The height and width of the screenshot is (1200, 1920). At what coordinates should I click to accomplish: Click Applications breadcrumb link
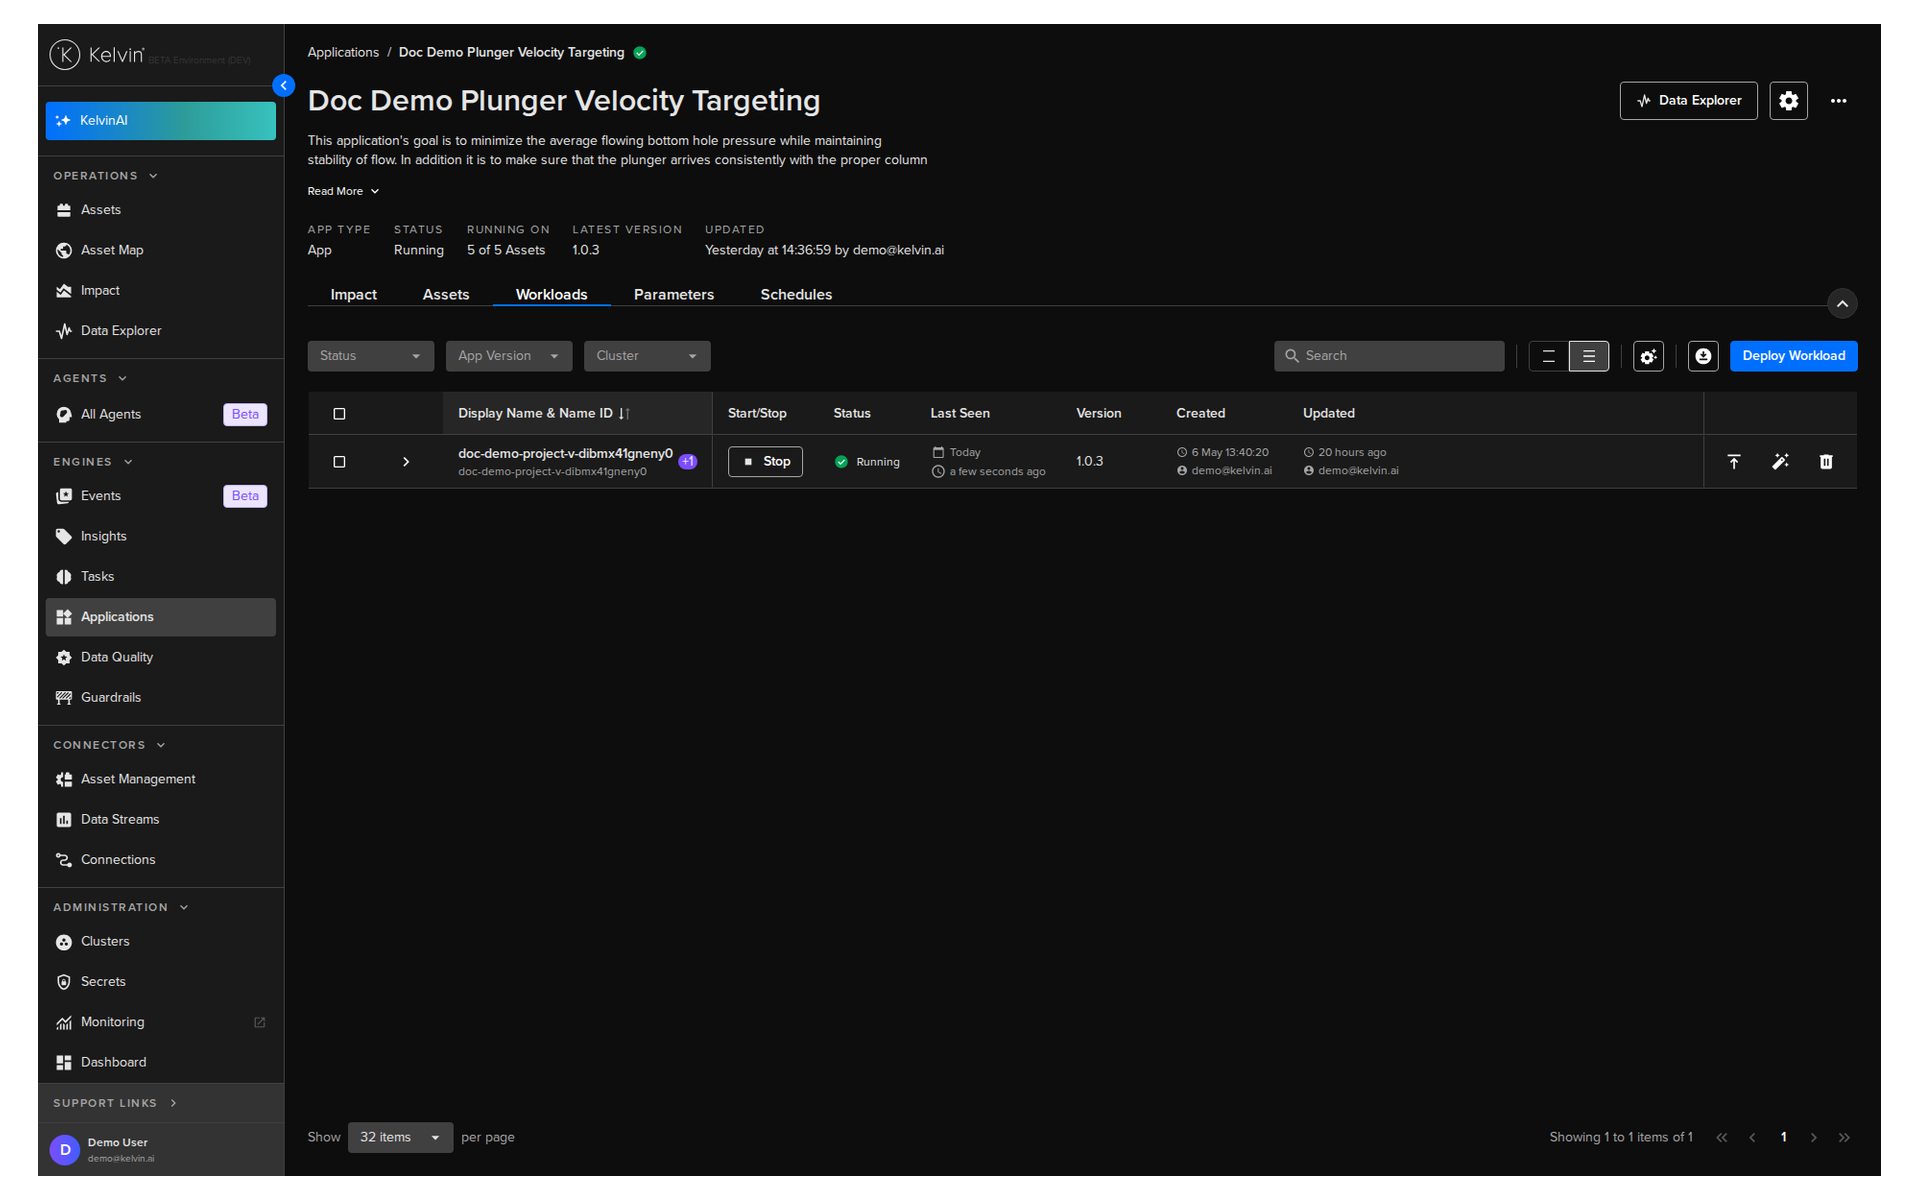point(343,53)
